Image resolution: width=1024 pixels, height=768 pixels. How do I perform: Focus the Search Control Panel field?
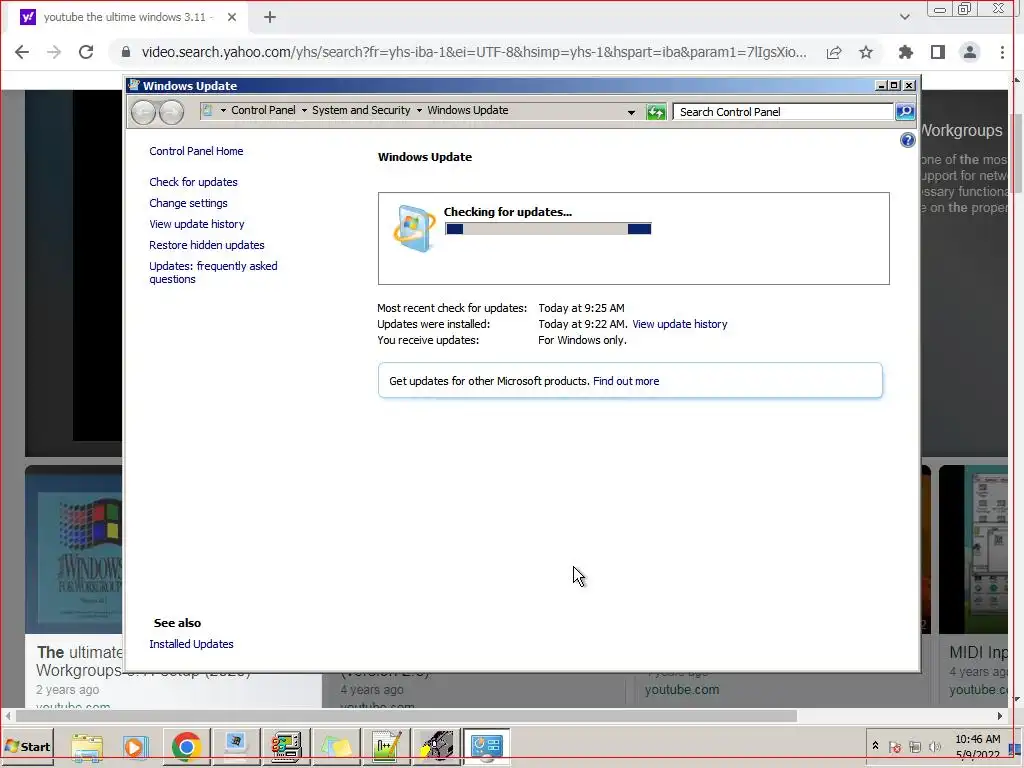[x=783, y=112]
